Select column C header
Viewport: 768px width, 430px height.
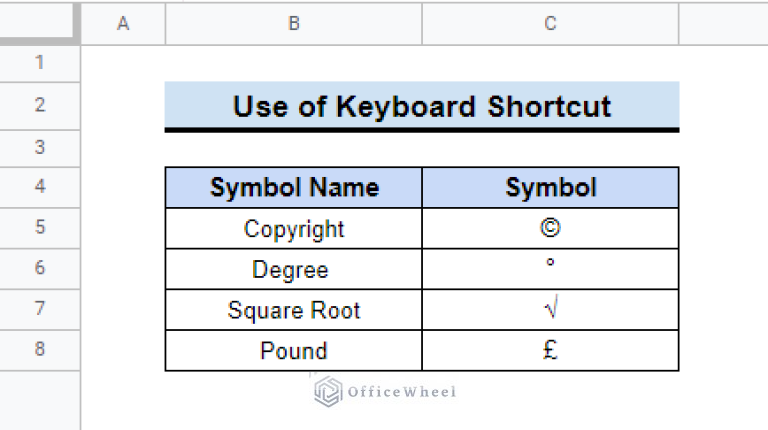pyautogui.click(x=550, y=24)
